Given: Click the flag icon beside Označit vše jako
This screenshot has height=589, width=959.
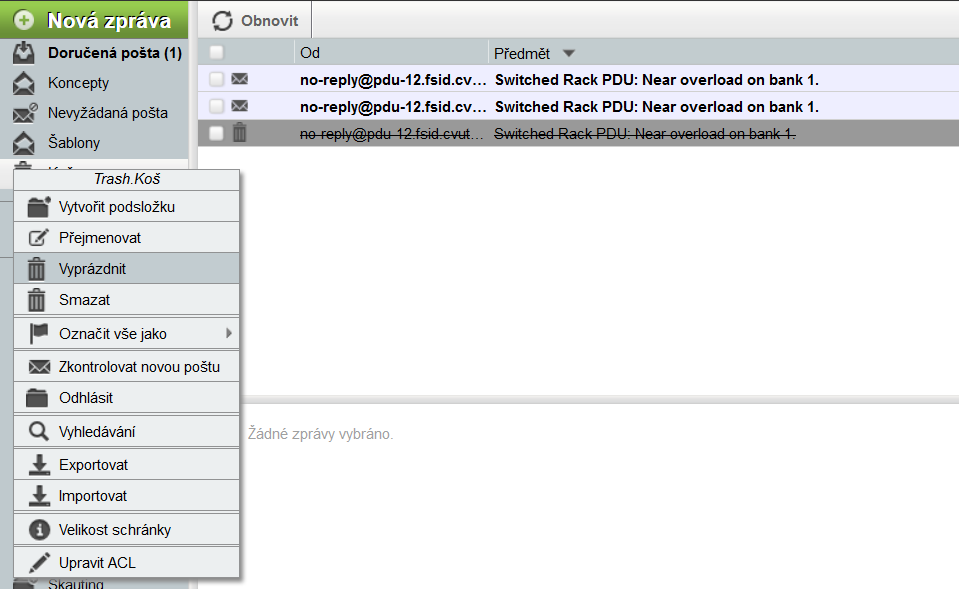Looking at the screenshot, I should pyautogui.click(x=39, y=333).
